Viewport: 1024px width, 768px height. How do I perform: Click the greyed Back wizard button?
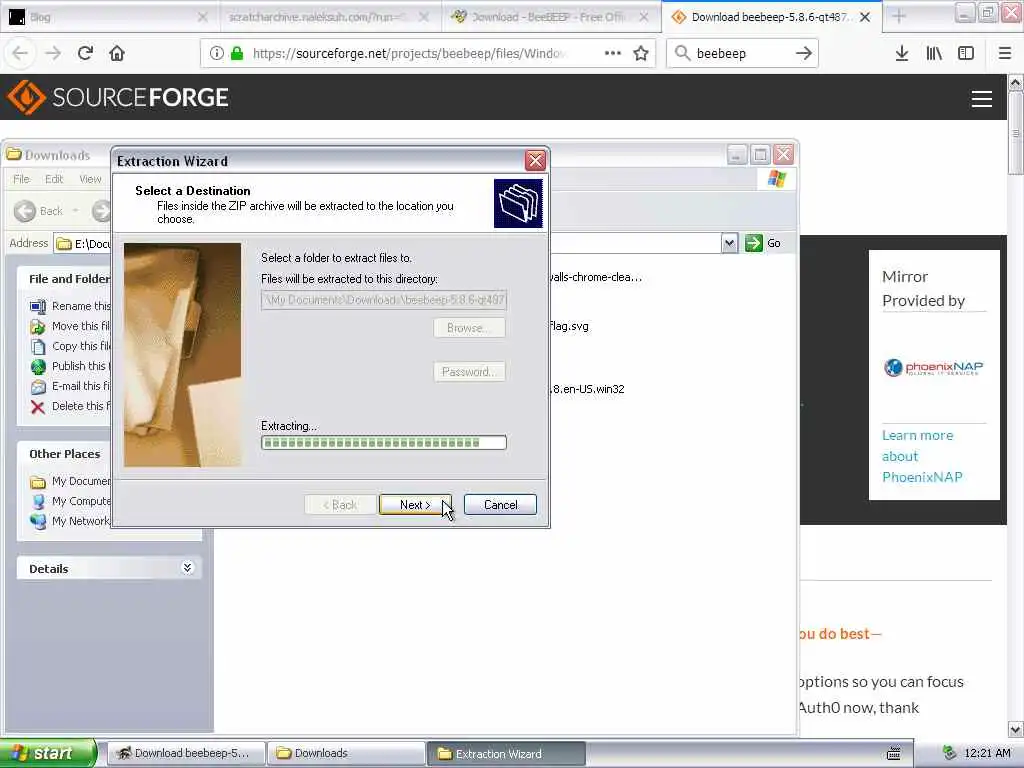coord(340,504)
